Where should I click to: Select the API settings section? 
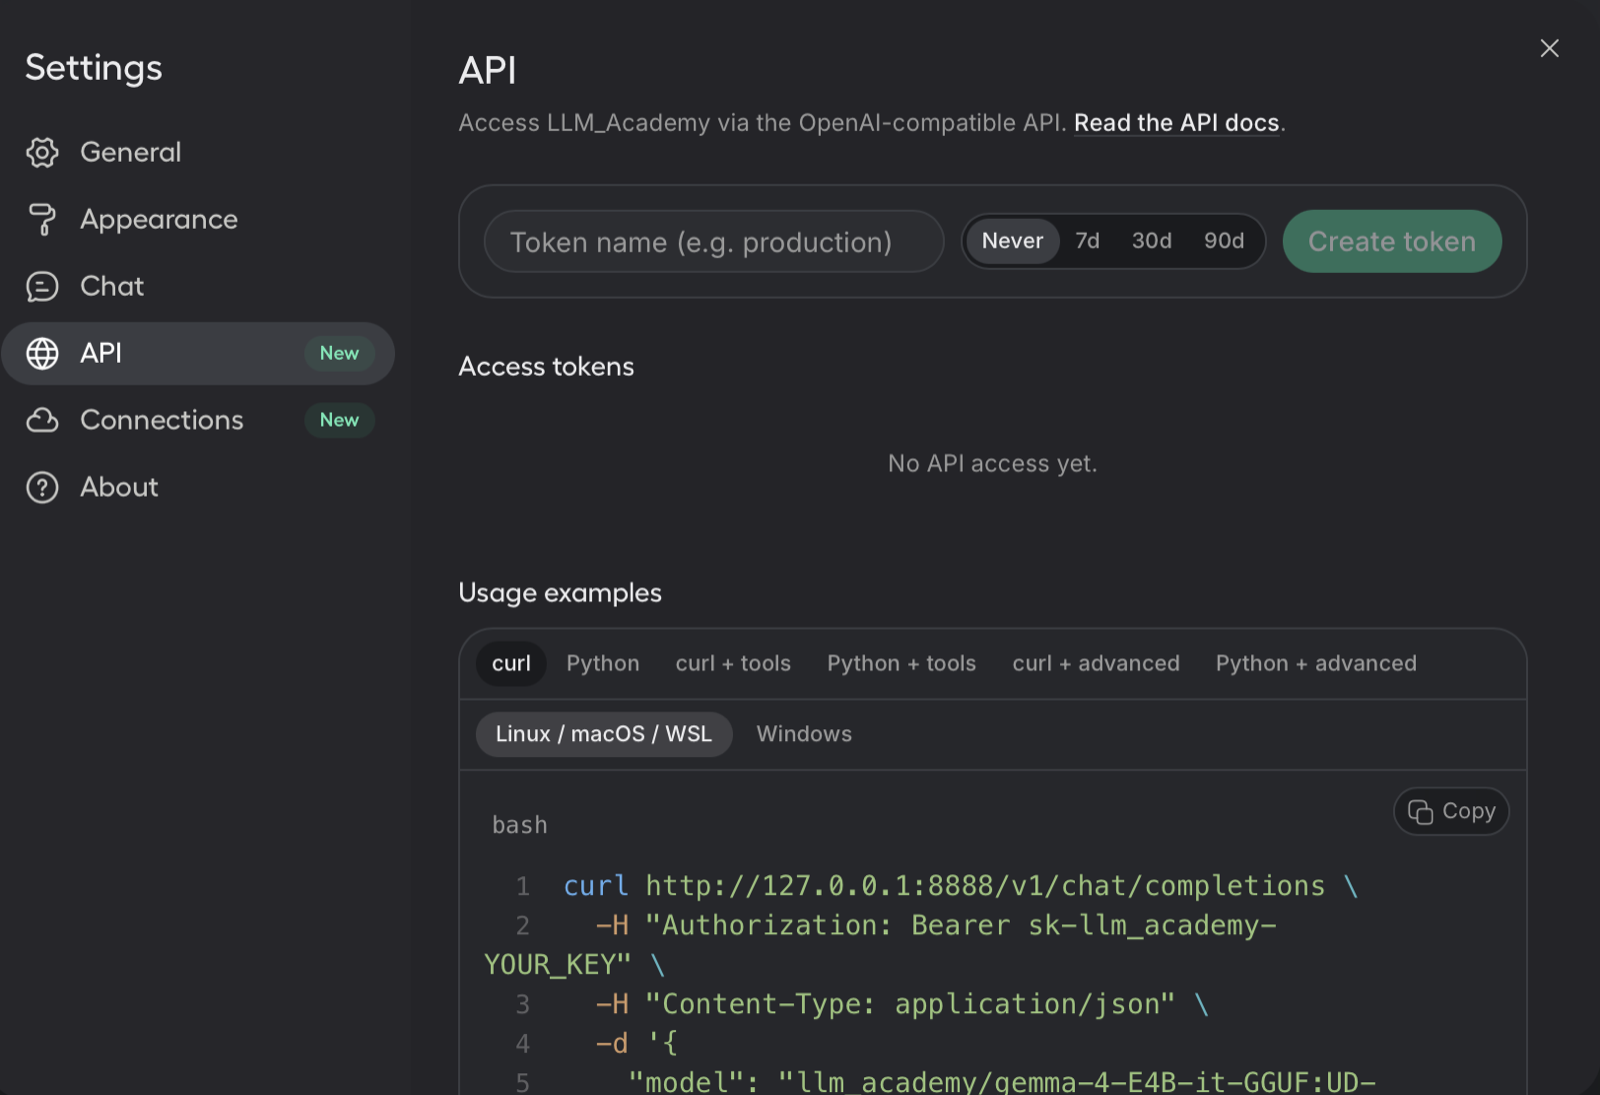(x=198, y=353)
